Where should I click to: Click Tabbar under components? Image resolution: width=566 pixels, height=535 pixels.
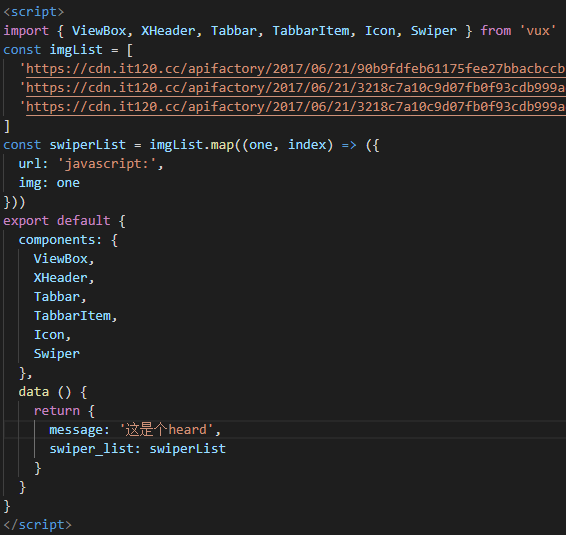click(57, 297)
